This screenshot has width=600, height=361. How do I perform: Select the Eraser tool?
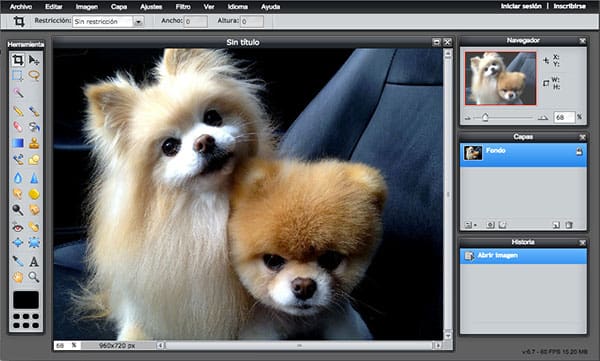click(x=18, y=126)
